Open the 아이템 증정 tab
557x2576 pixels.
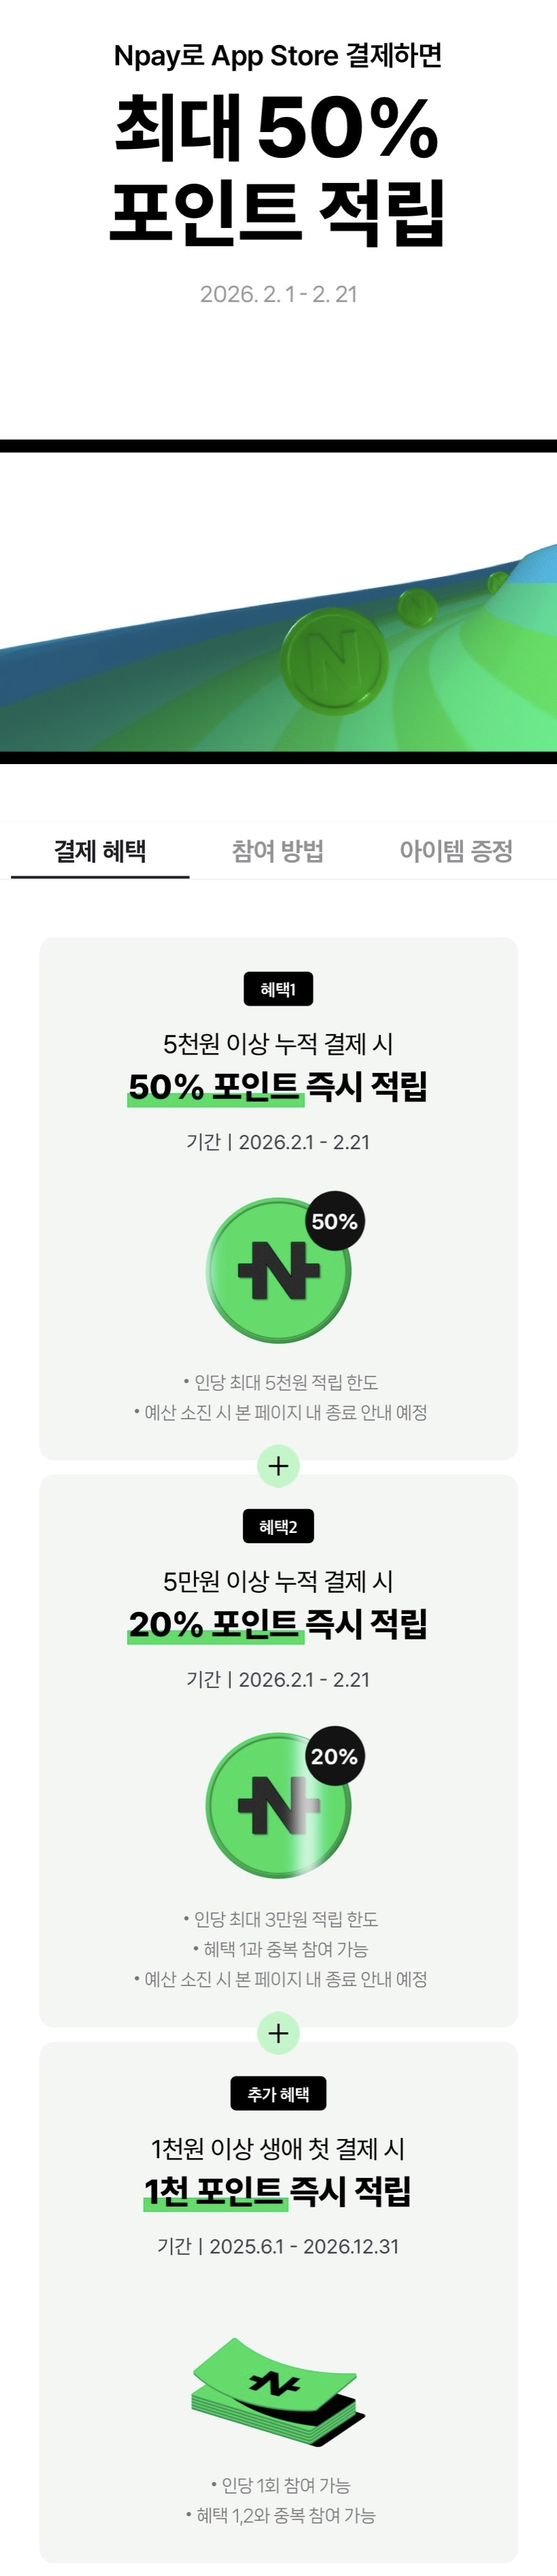tap(456, 851)
